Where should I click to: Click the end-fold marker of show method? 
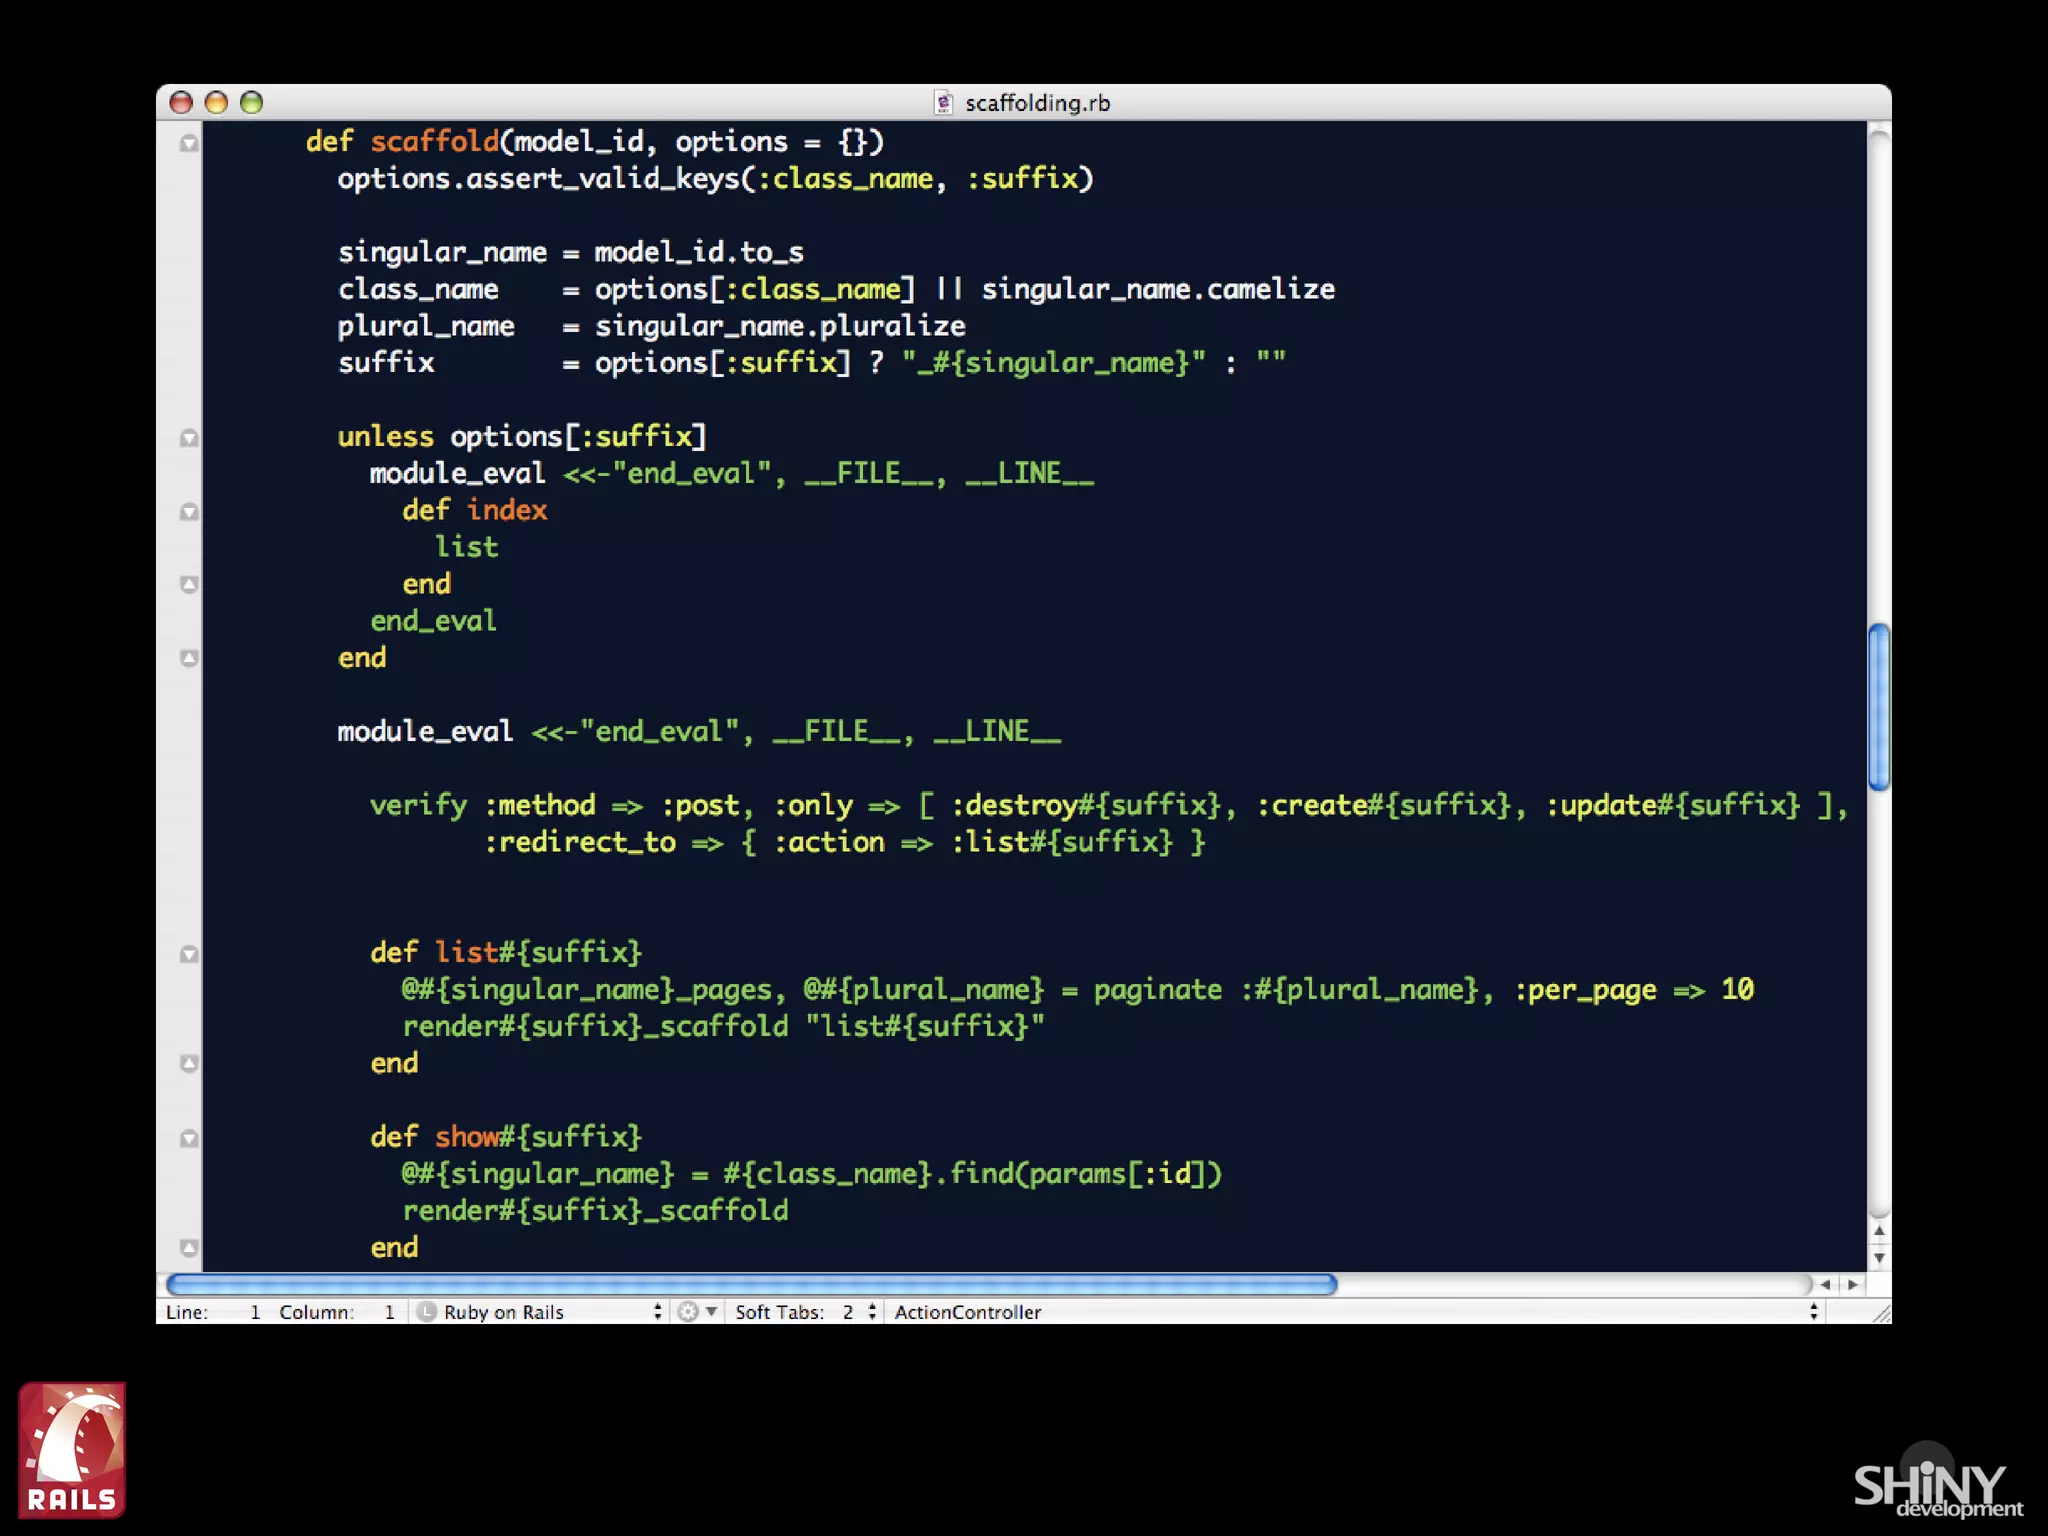(x=188, y=1247)
